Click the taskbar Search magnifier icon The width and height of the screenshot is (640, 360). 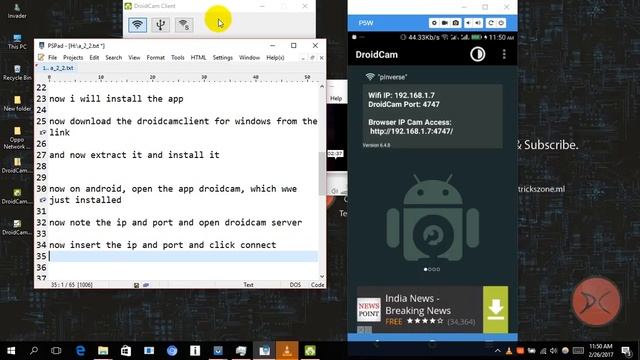tap(34, 351)
